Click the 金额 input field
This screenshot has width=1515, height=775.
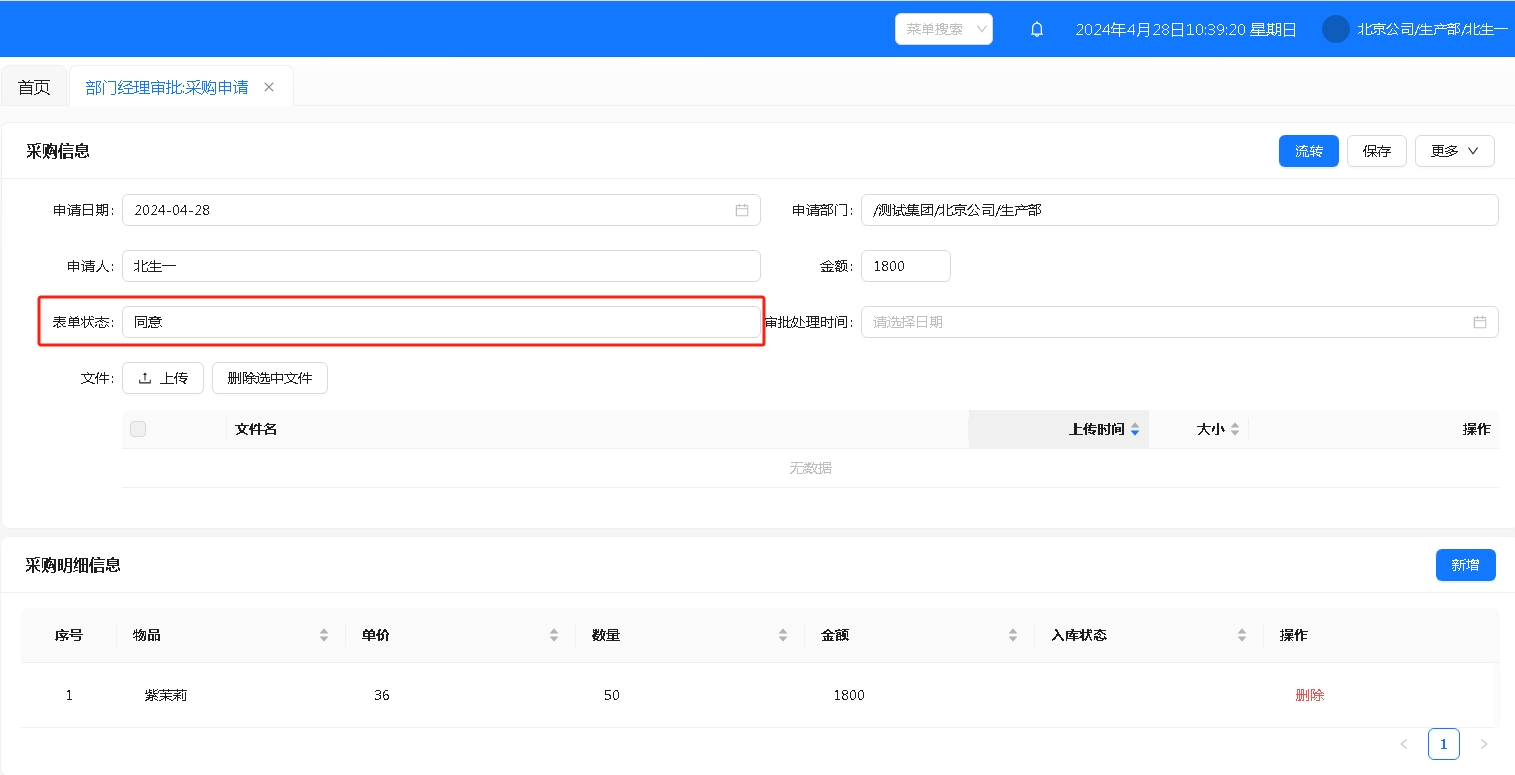point(905,266)
